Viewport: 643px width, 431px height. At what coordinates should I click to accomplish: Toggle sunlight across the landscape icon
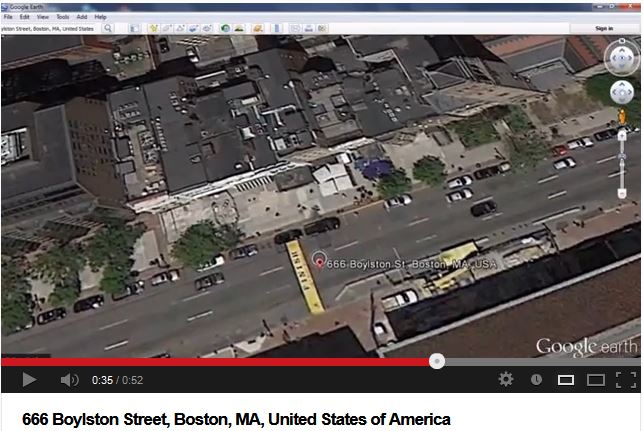(239, 28)
